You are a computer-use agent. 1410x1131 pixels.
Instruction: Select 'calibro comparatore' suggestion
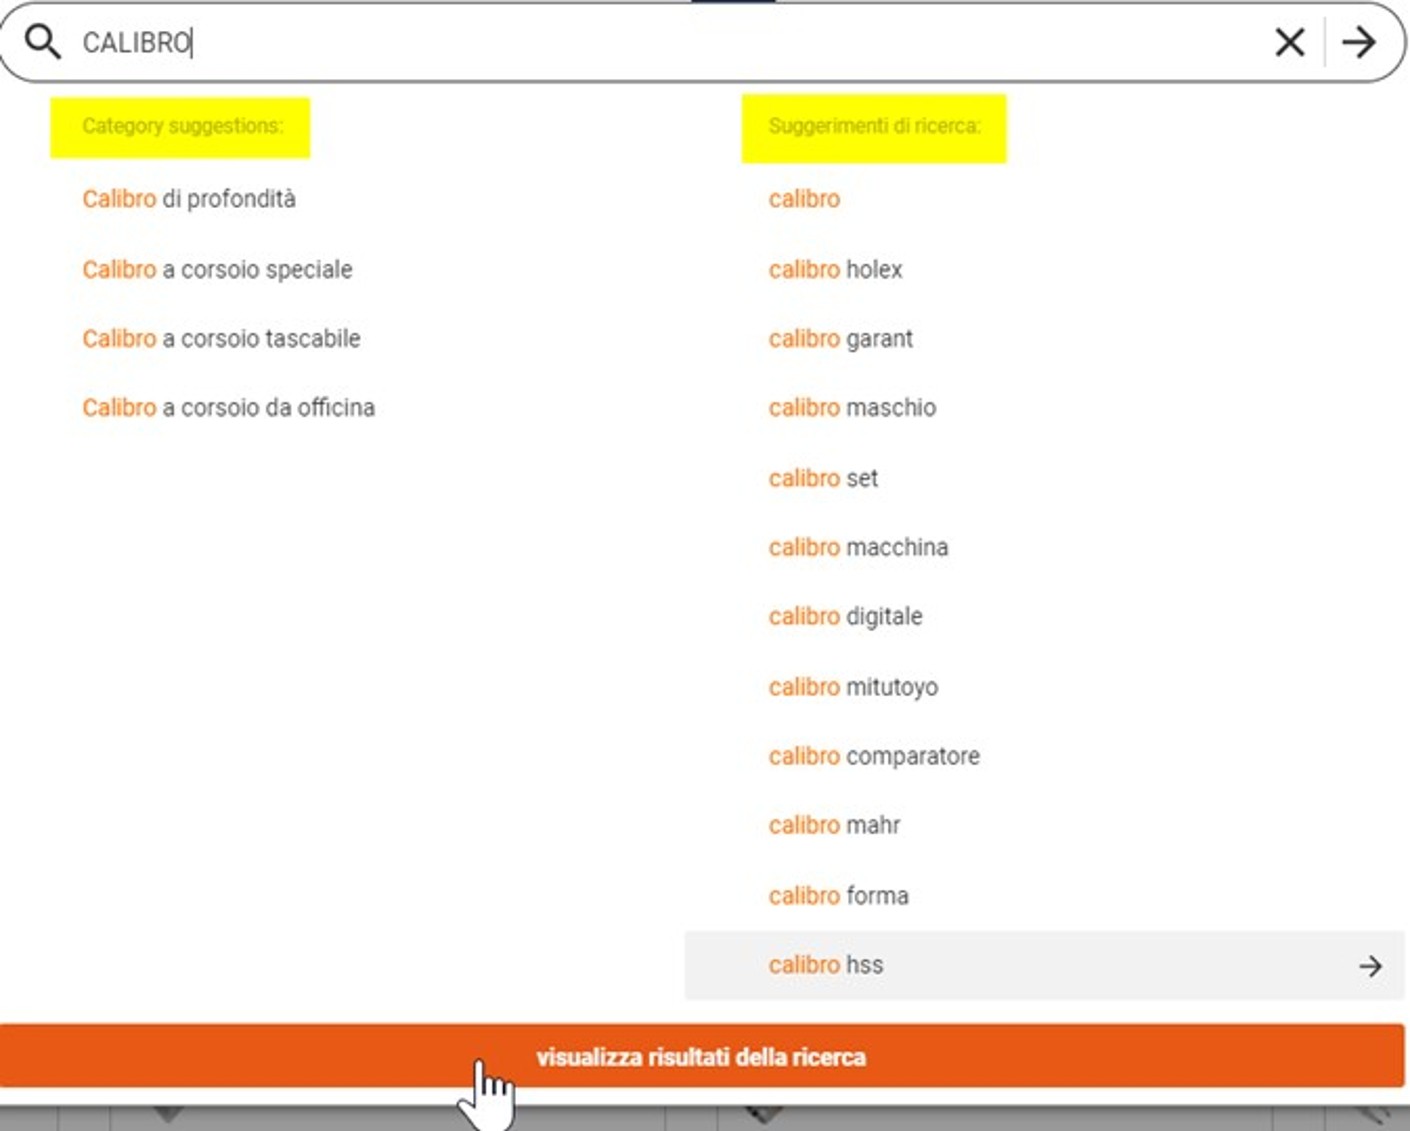coord(874,756)
